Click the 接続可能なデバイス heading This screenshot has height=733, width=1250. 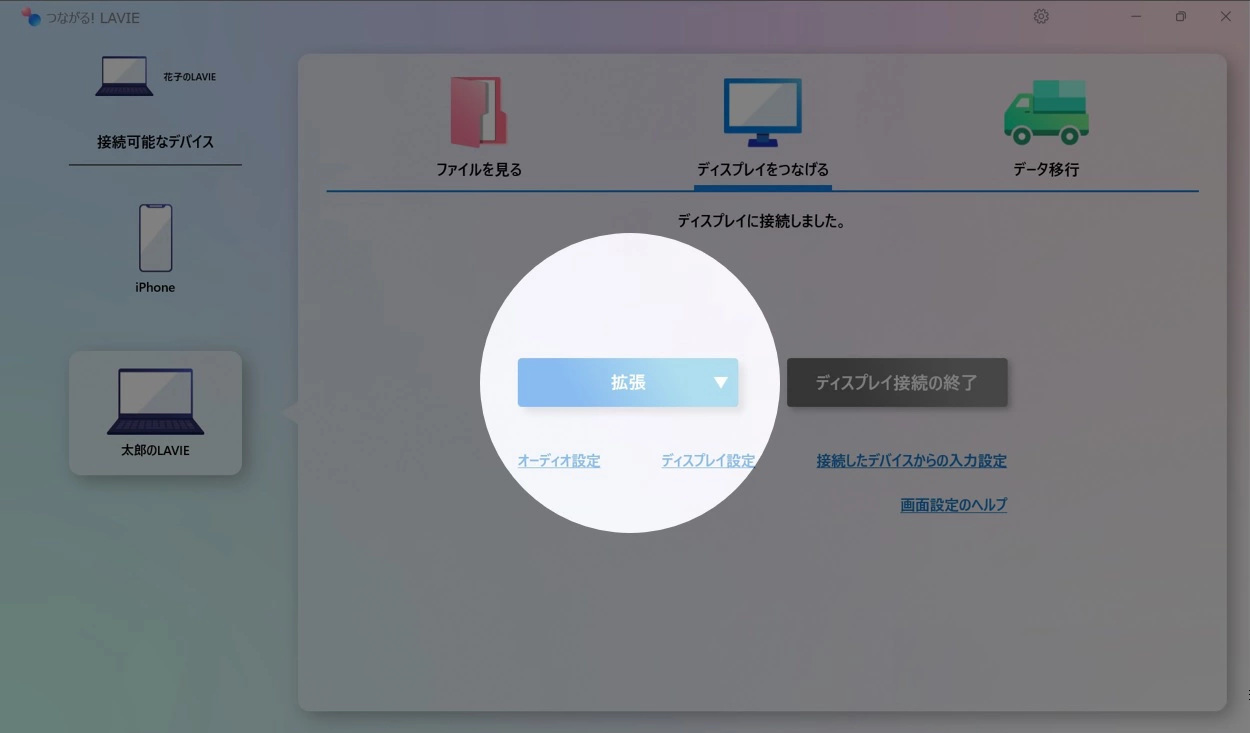coord(155,142)
